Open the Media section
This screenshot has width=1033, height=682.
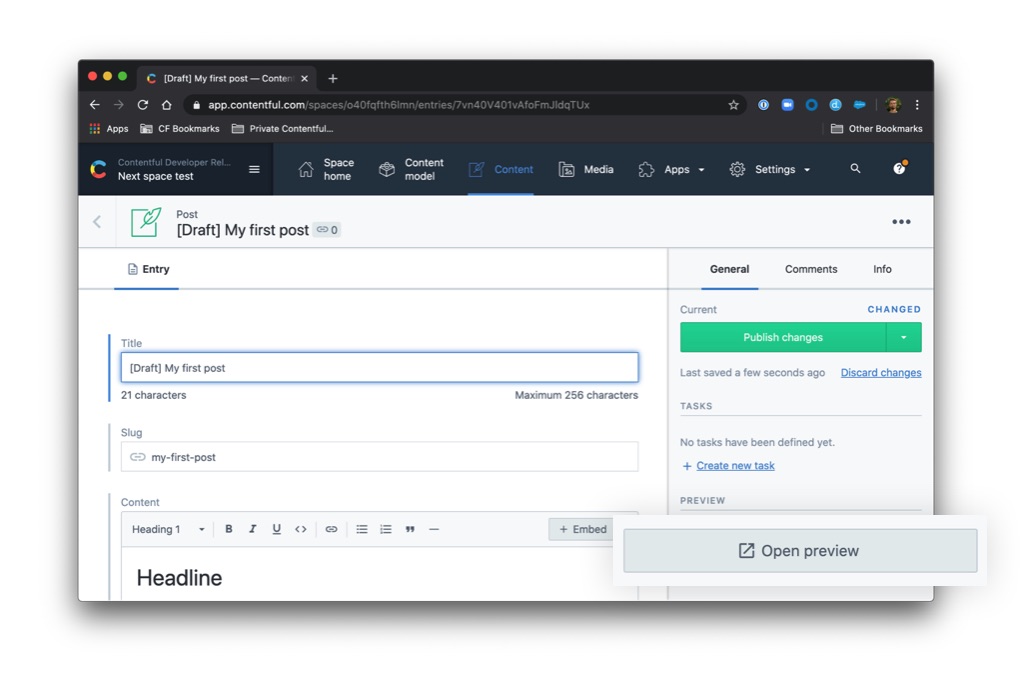tap(586, 169)
